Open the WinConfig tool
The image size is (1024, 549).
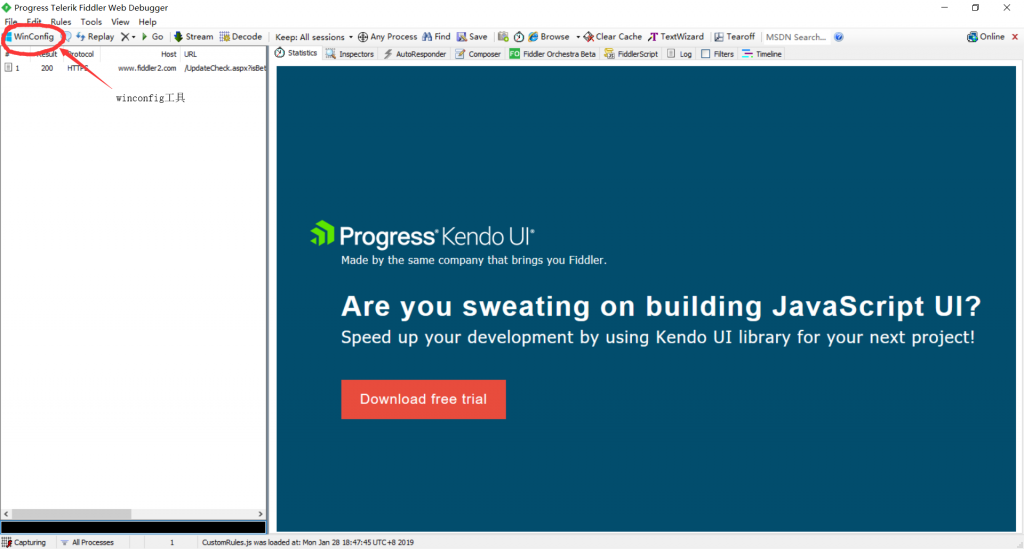pyautogui.click(x=30, y=37)
